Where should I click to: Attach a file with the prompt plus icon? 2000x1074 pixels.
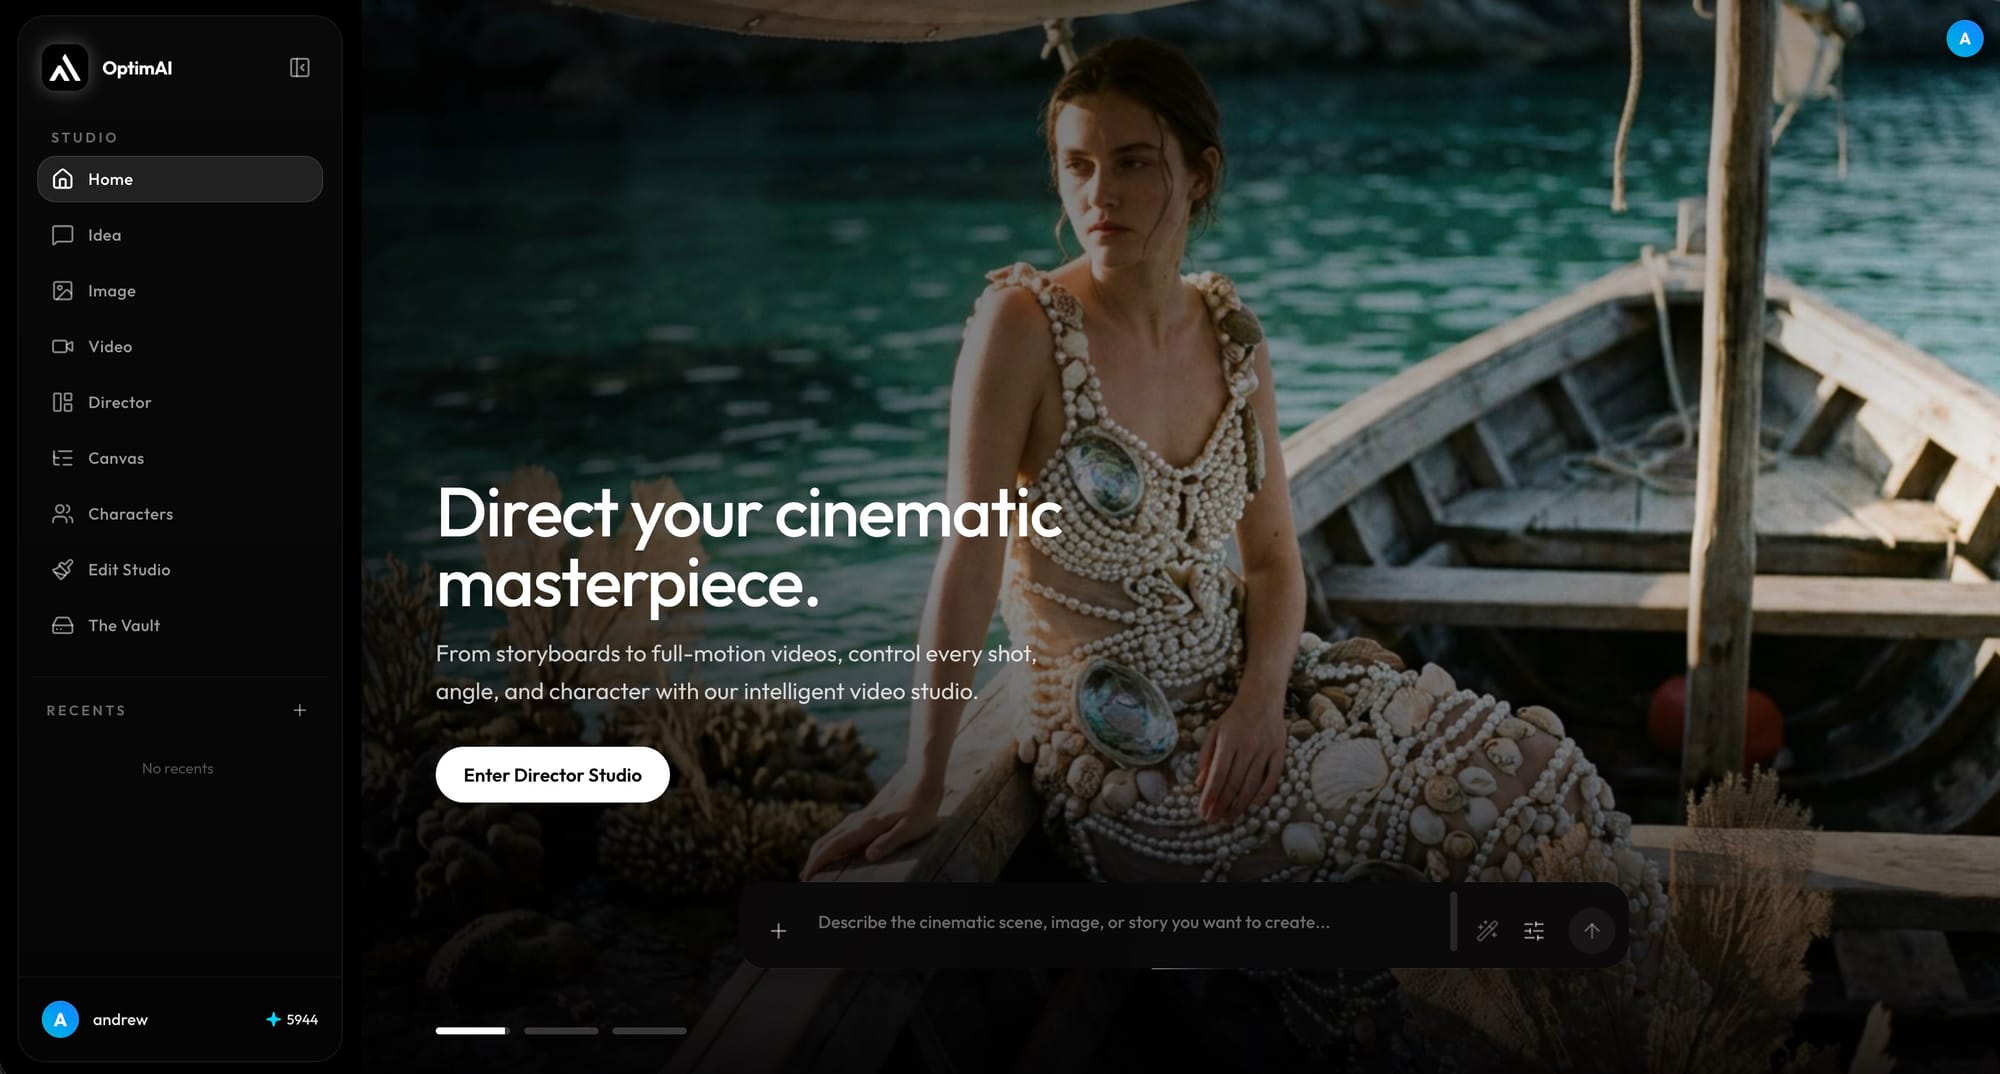click(779, 931)
